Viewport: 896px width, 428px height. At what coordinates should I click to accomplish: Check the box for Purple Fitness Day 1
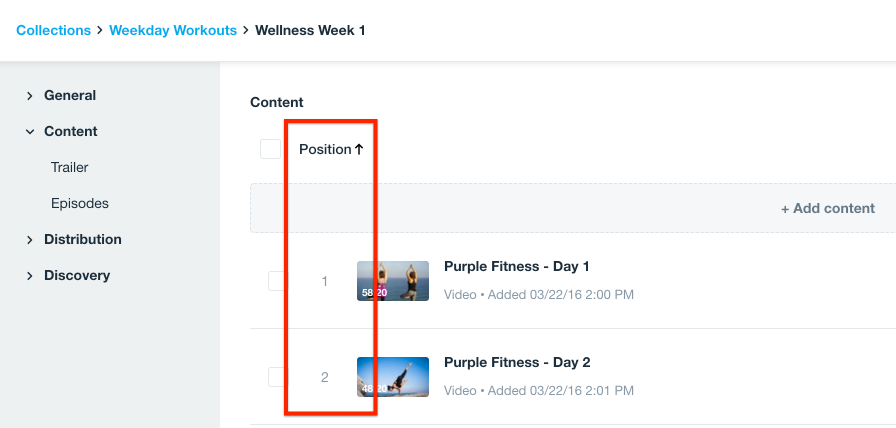click(x=277, y=281)
